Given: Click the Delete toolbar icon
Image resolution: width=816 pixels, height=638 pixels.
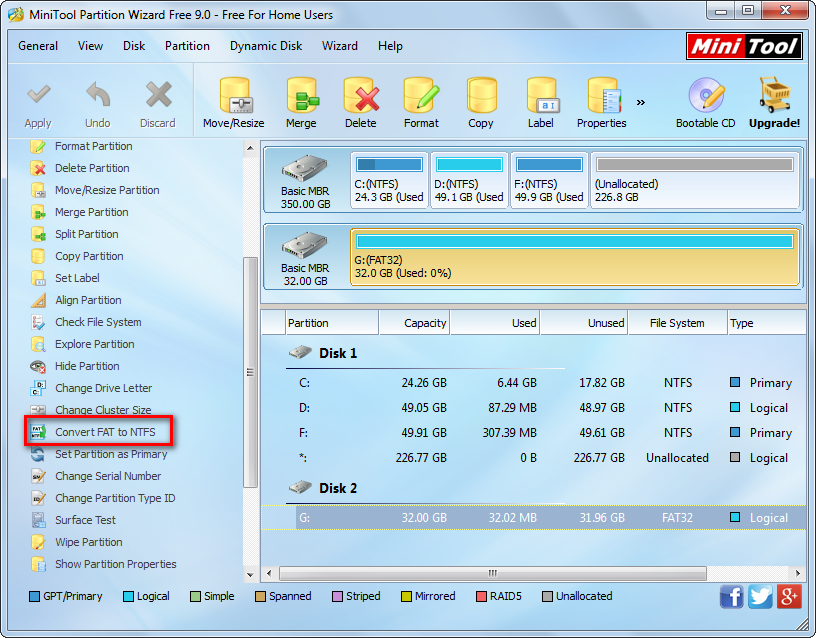Looking at the screenshot, I should 361,96.
